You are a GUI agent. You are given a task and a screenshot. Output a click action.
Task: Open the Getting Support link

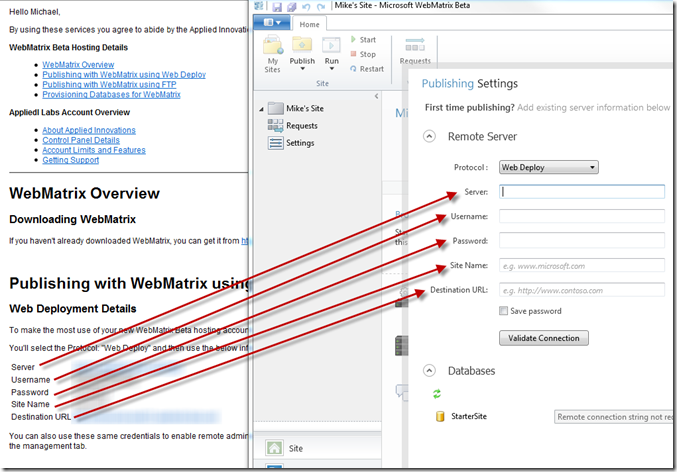pyautogui.click(x=70, y=160)
